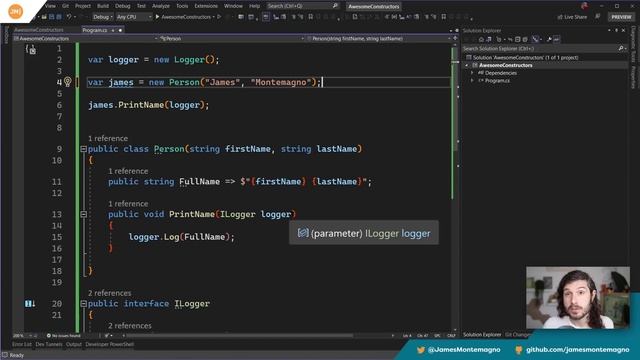
Task: Select the Solution 'AwesomeConstructors' node
Action: (x=525, y=58)
